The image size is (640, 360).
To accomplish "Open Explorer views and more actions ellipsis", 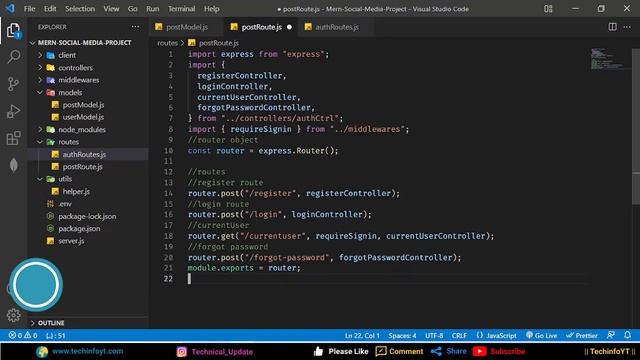I will tap(135, 27).
